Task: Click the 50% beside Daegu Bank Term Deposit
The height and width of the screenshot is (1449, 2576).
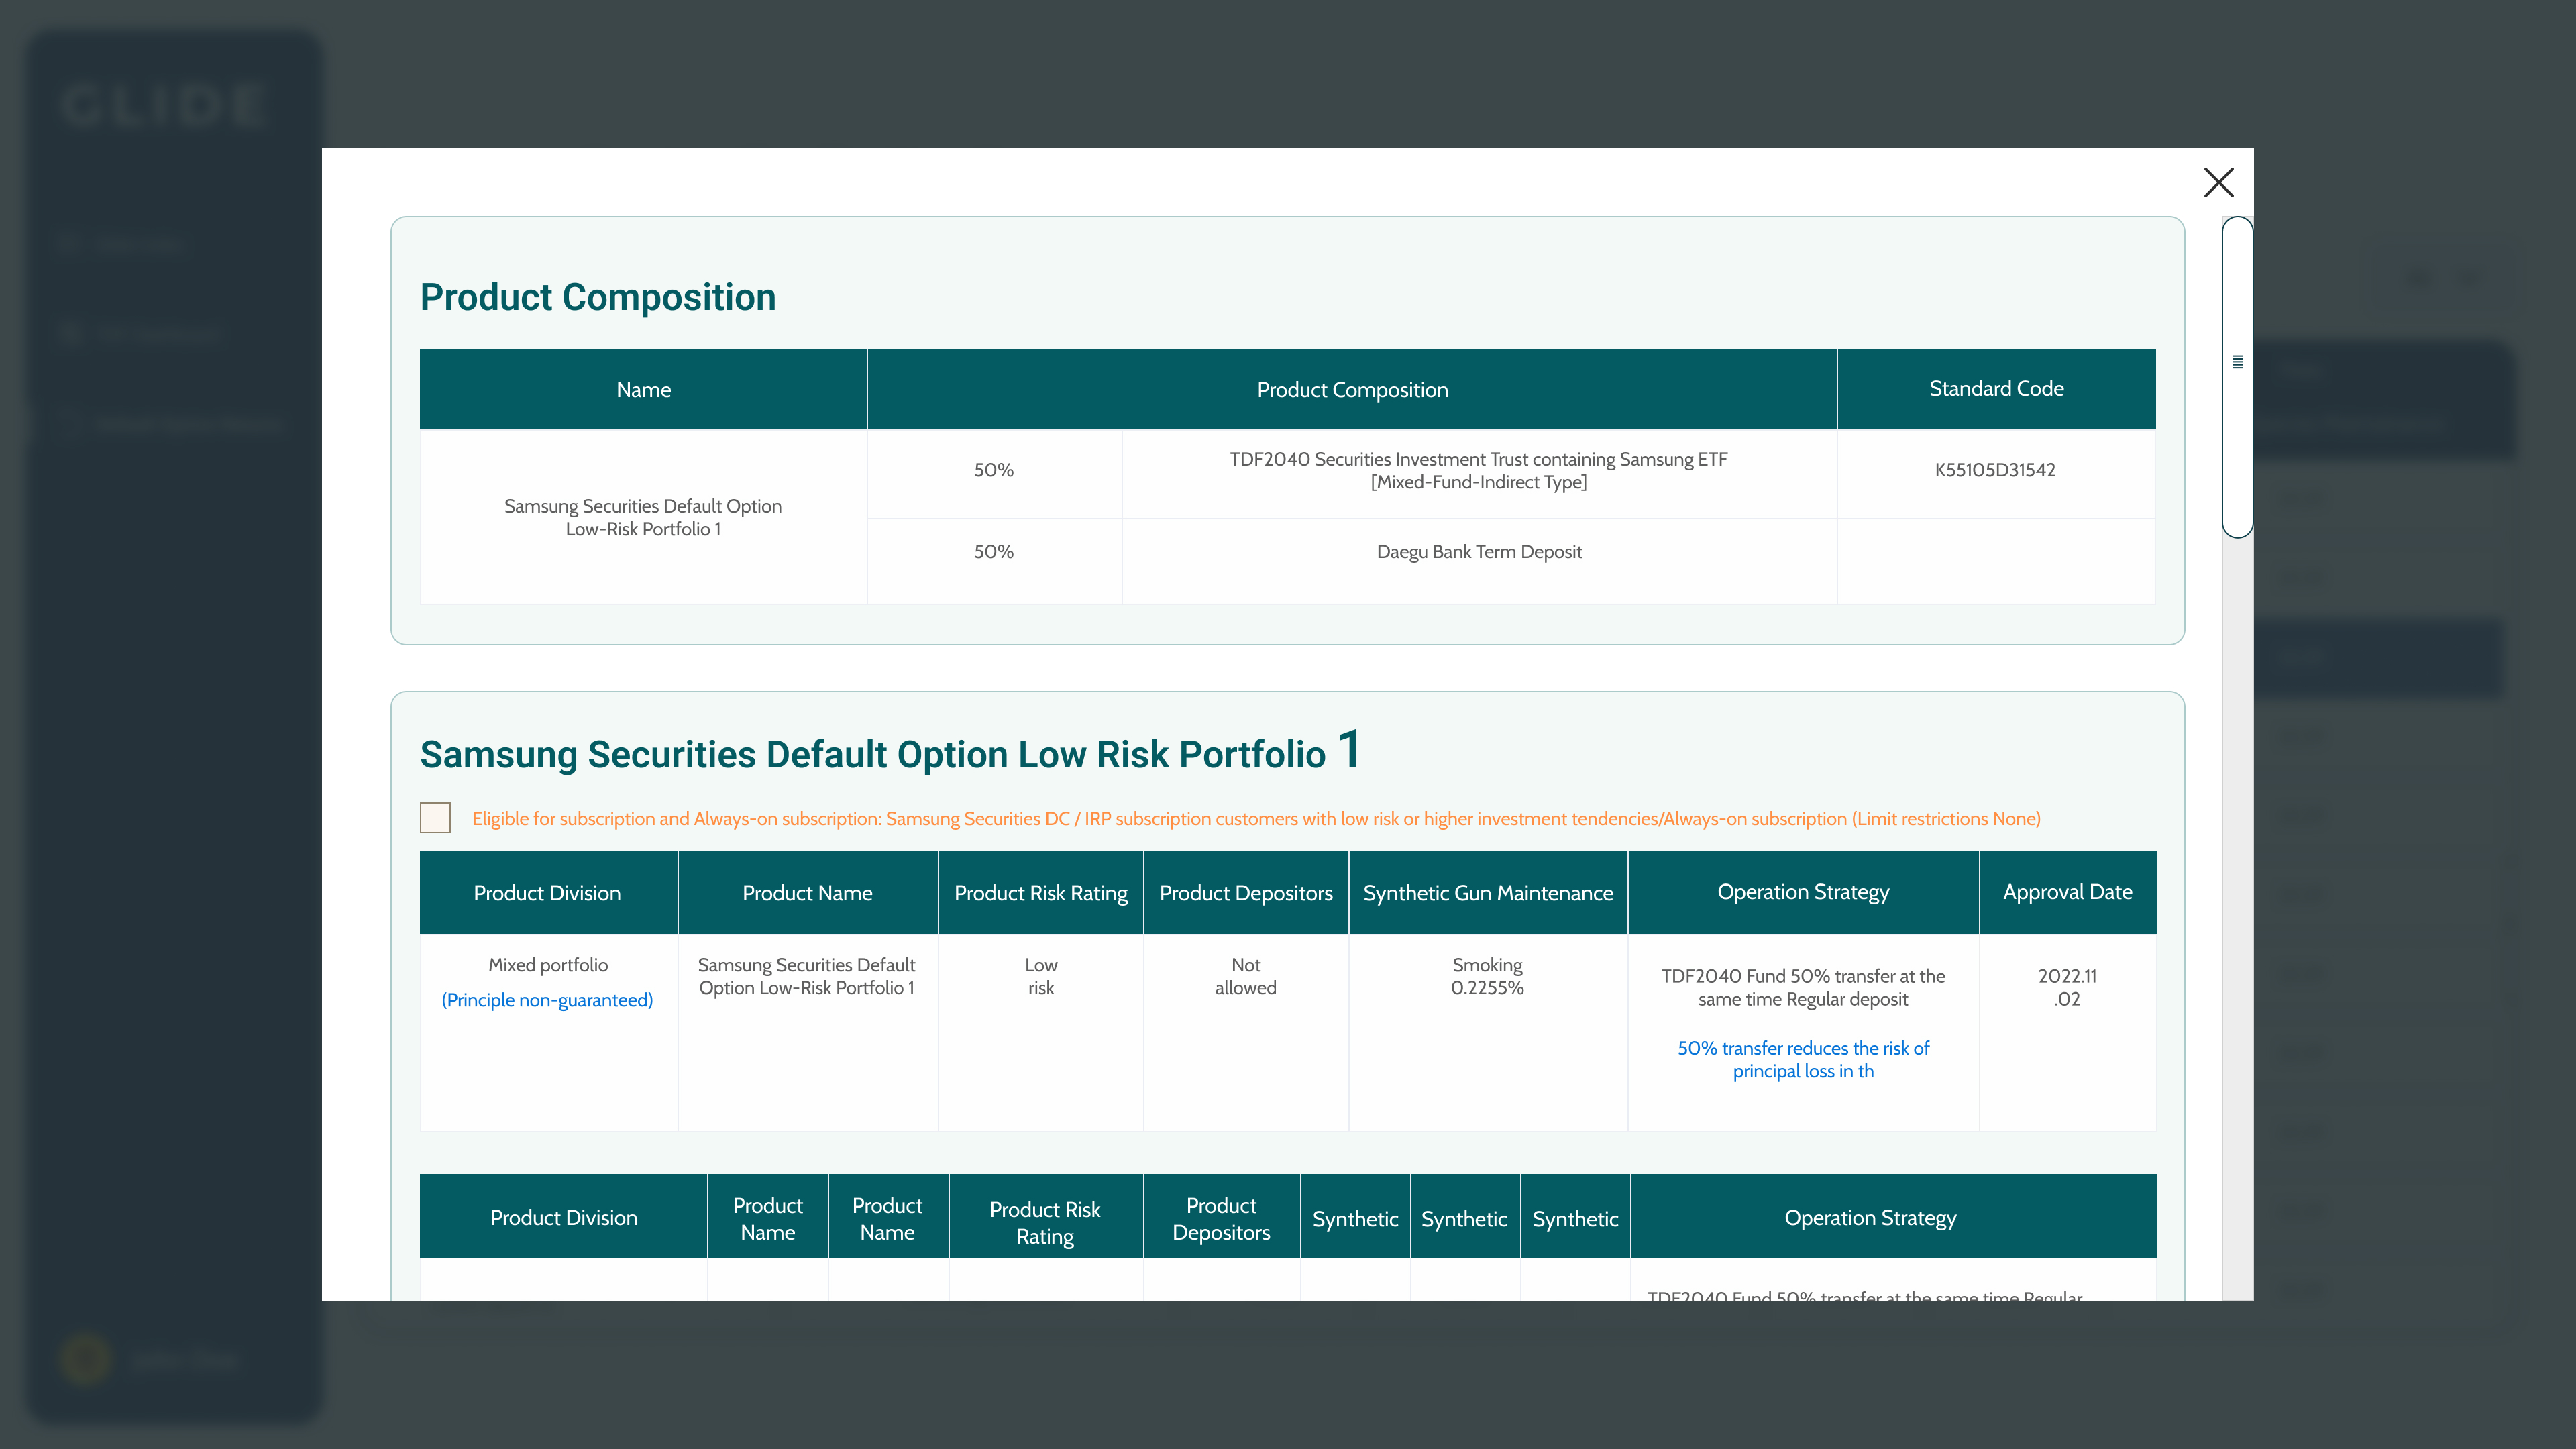Action: 994,552
